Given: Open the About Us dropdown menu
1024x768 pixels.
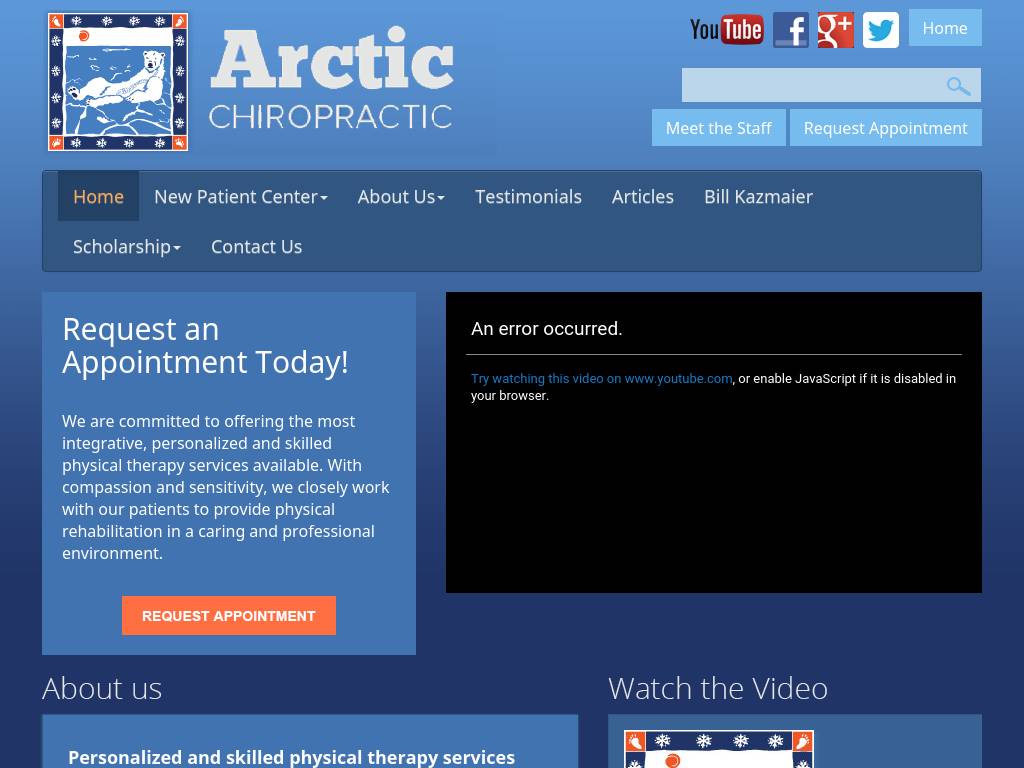Looking at the screenshot, I should (x=400, y=197).
